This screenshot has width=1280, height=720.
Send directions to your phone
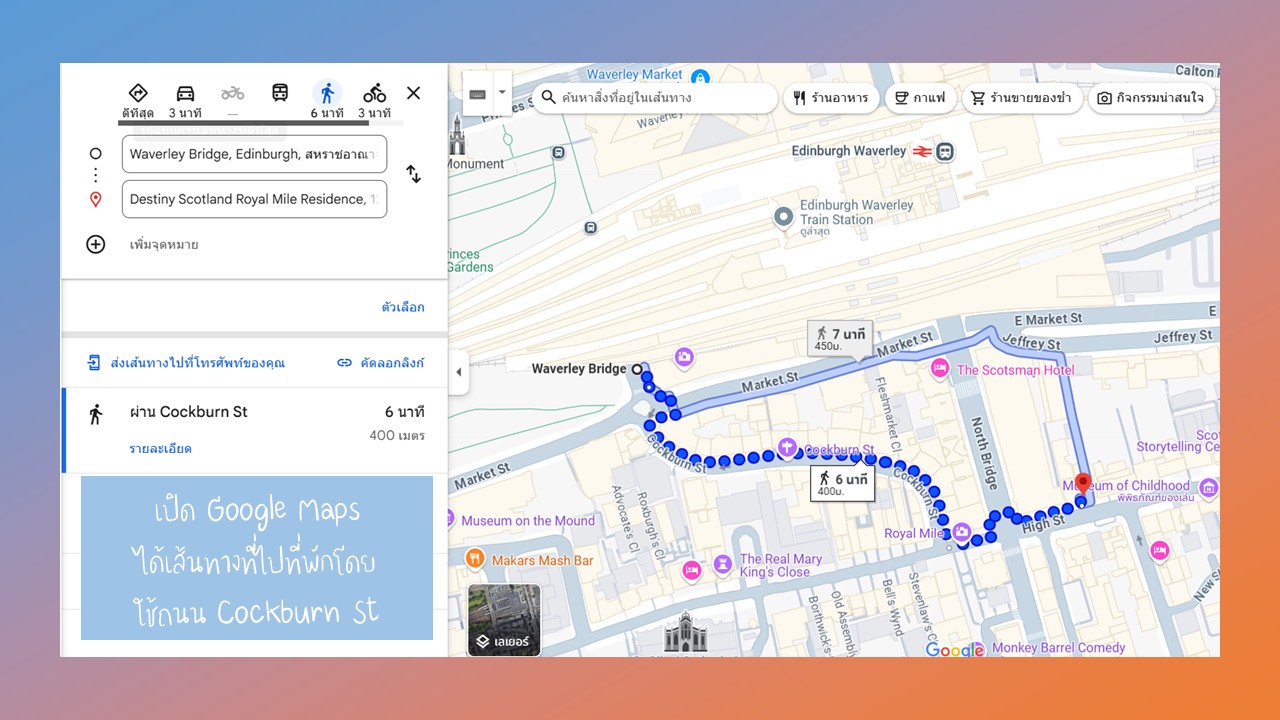(186, 363)
